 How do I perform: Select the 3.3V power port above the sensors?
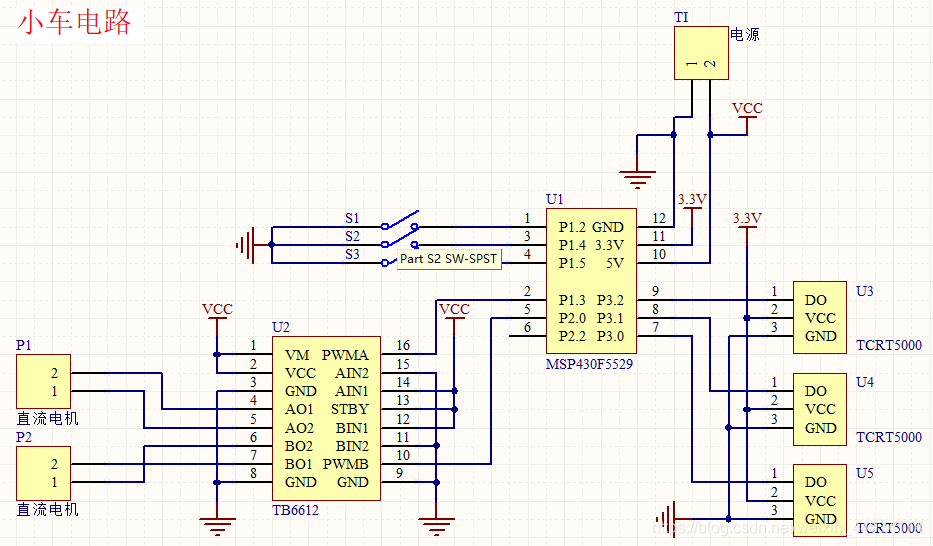tap(747, 226)
